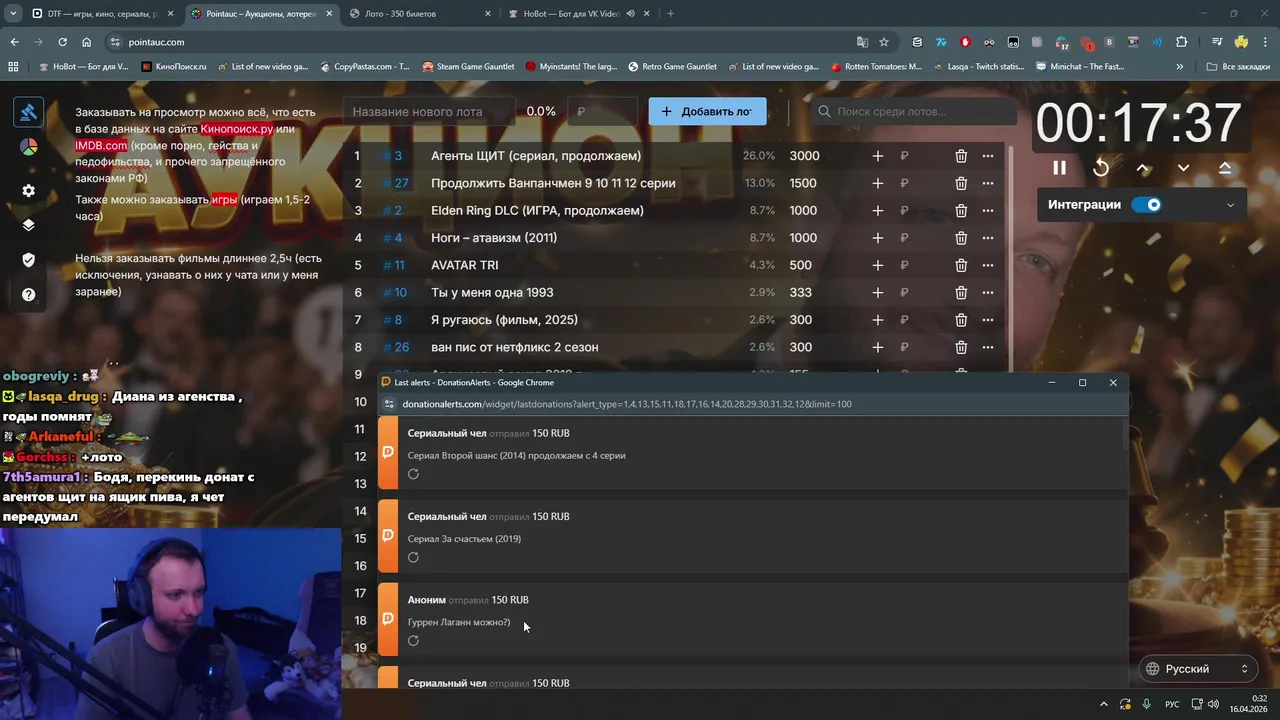Click the highlighted игры link
1280x720 pixels.
224,199
